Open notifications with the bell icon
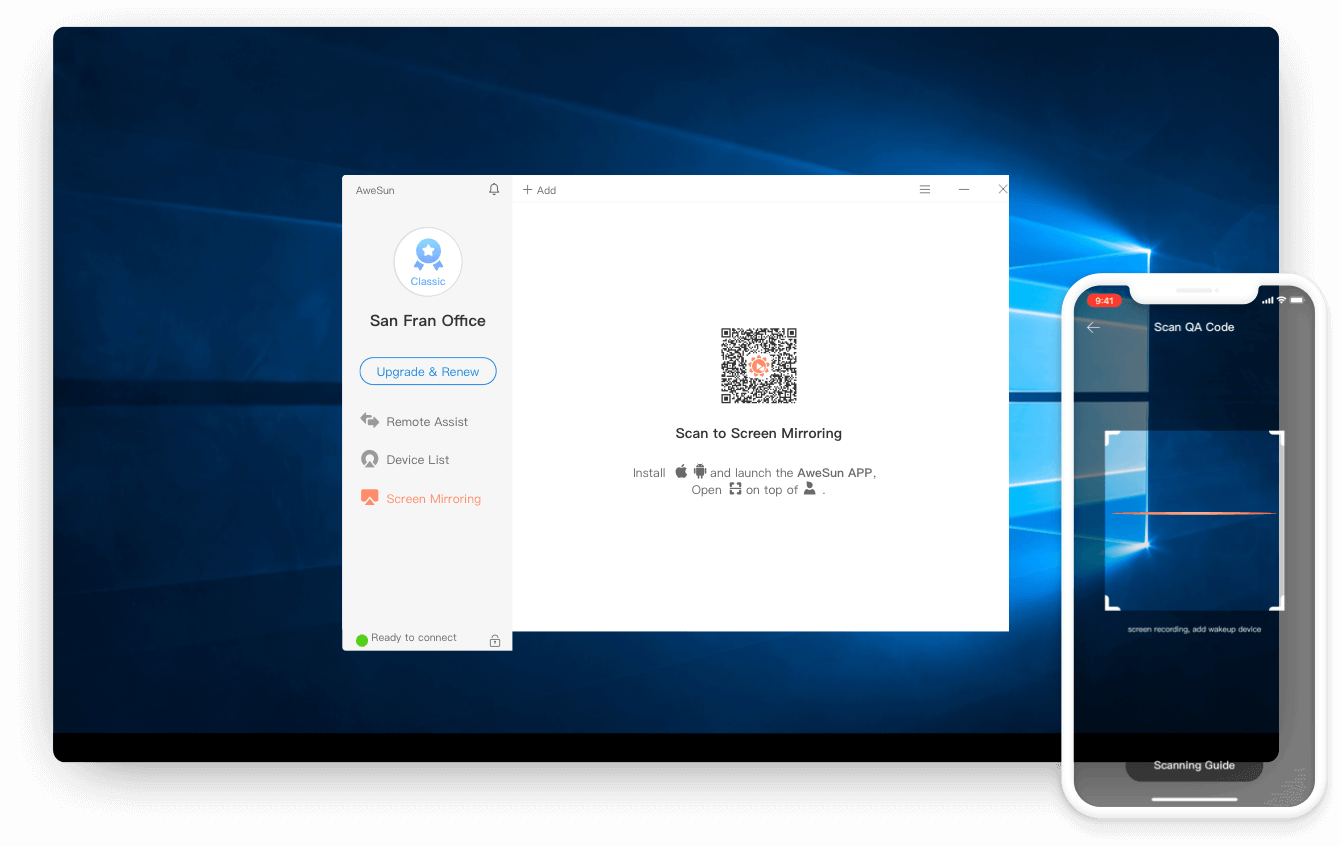 (x=493, y=189)
